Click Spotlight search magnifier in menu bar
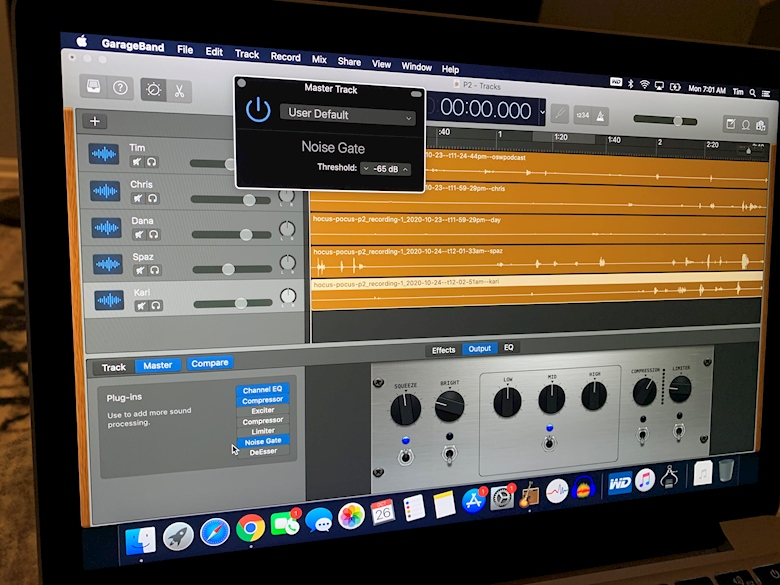This screenshot has height=585, width=780. 753,93
